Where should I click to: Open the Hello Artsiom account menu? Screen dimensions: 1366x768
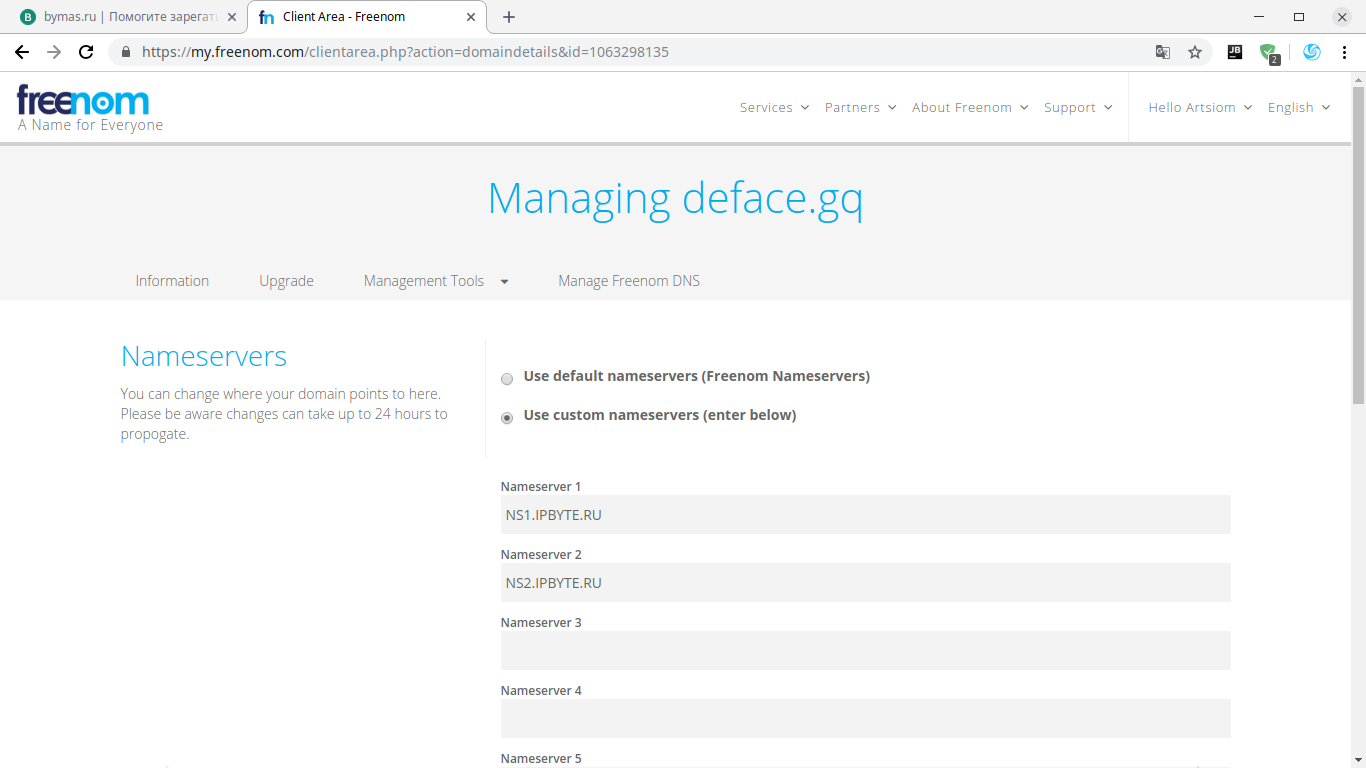(x=1199, y=108)
